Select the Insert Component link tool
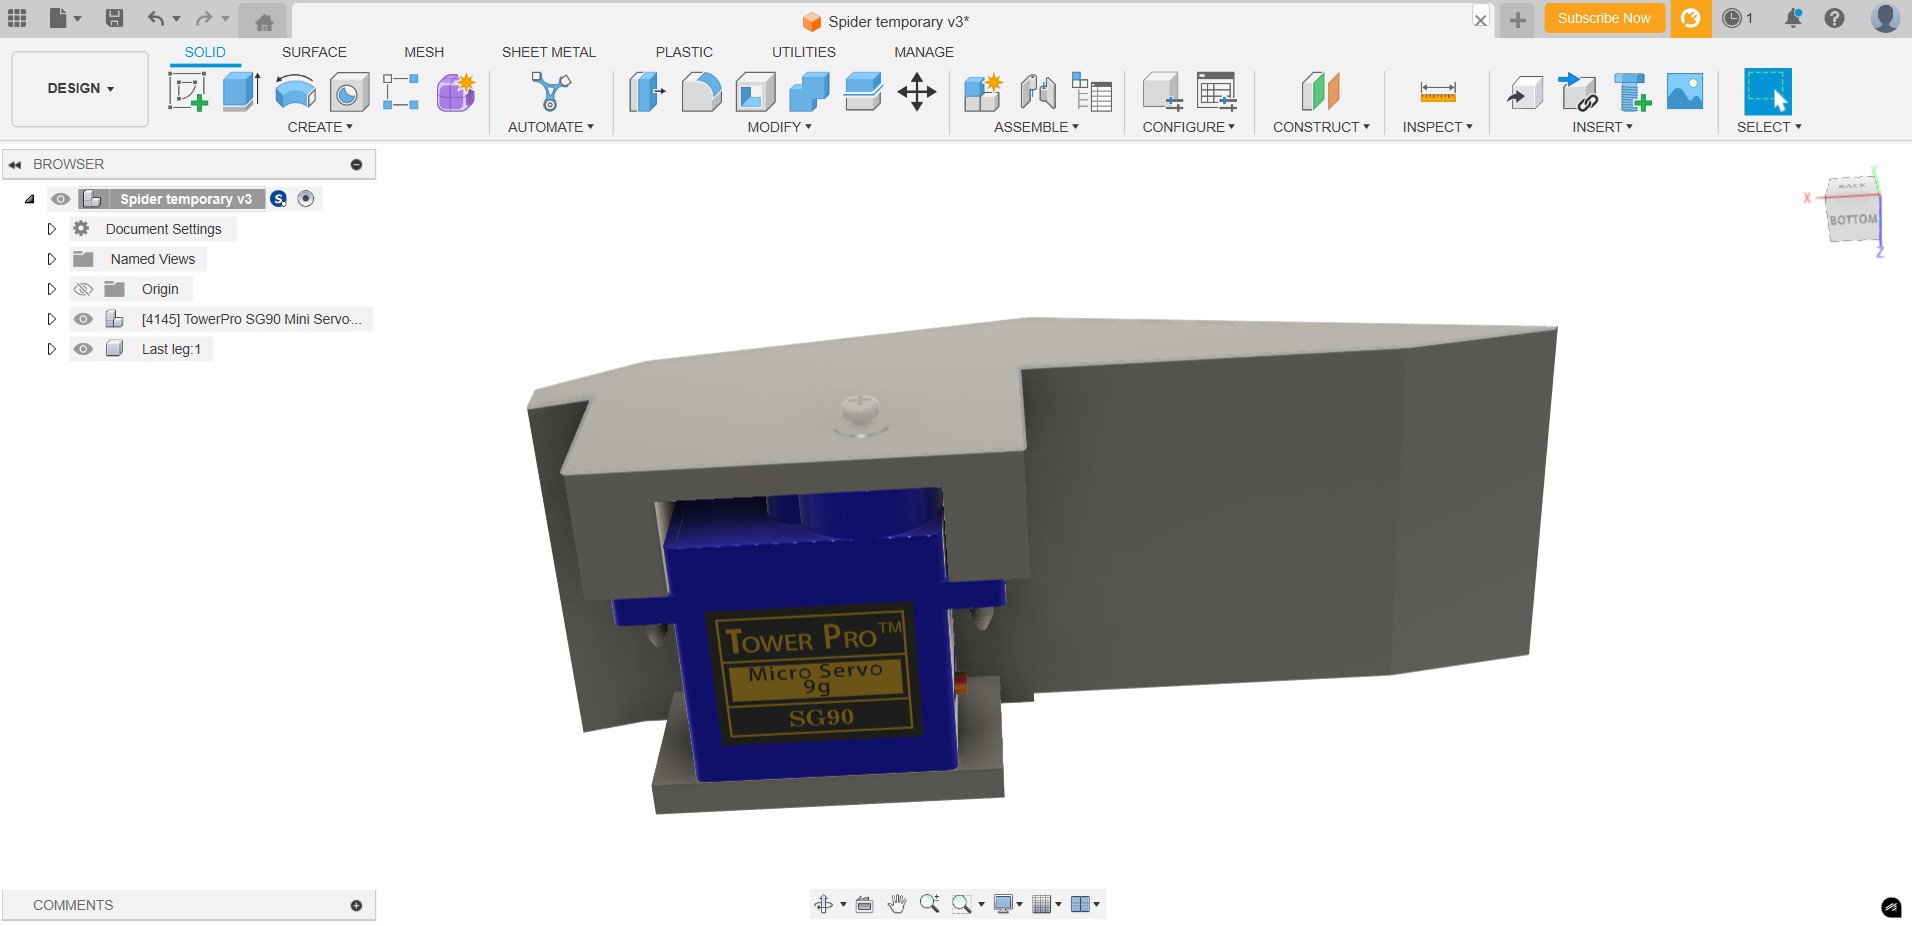The height and width of the screenshot is (926, 1912). point(1579,92)
